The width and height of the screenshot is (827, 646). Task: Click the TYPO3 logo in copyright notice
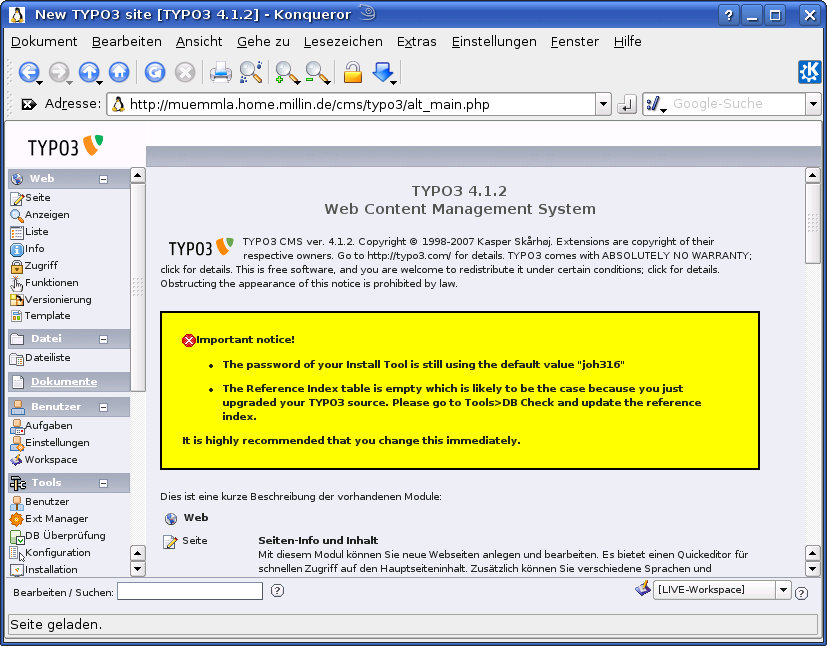201,247
